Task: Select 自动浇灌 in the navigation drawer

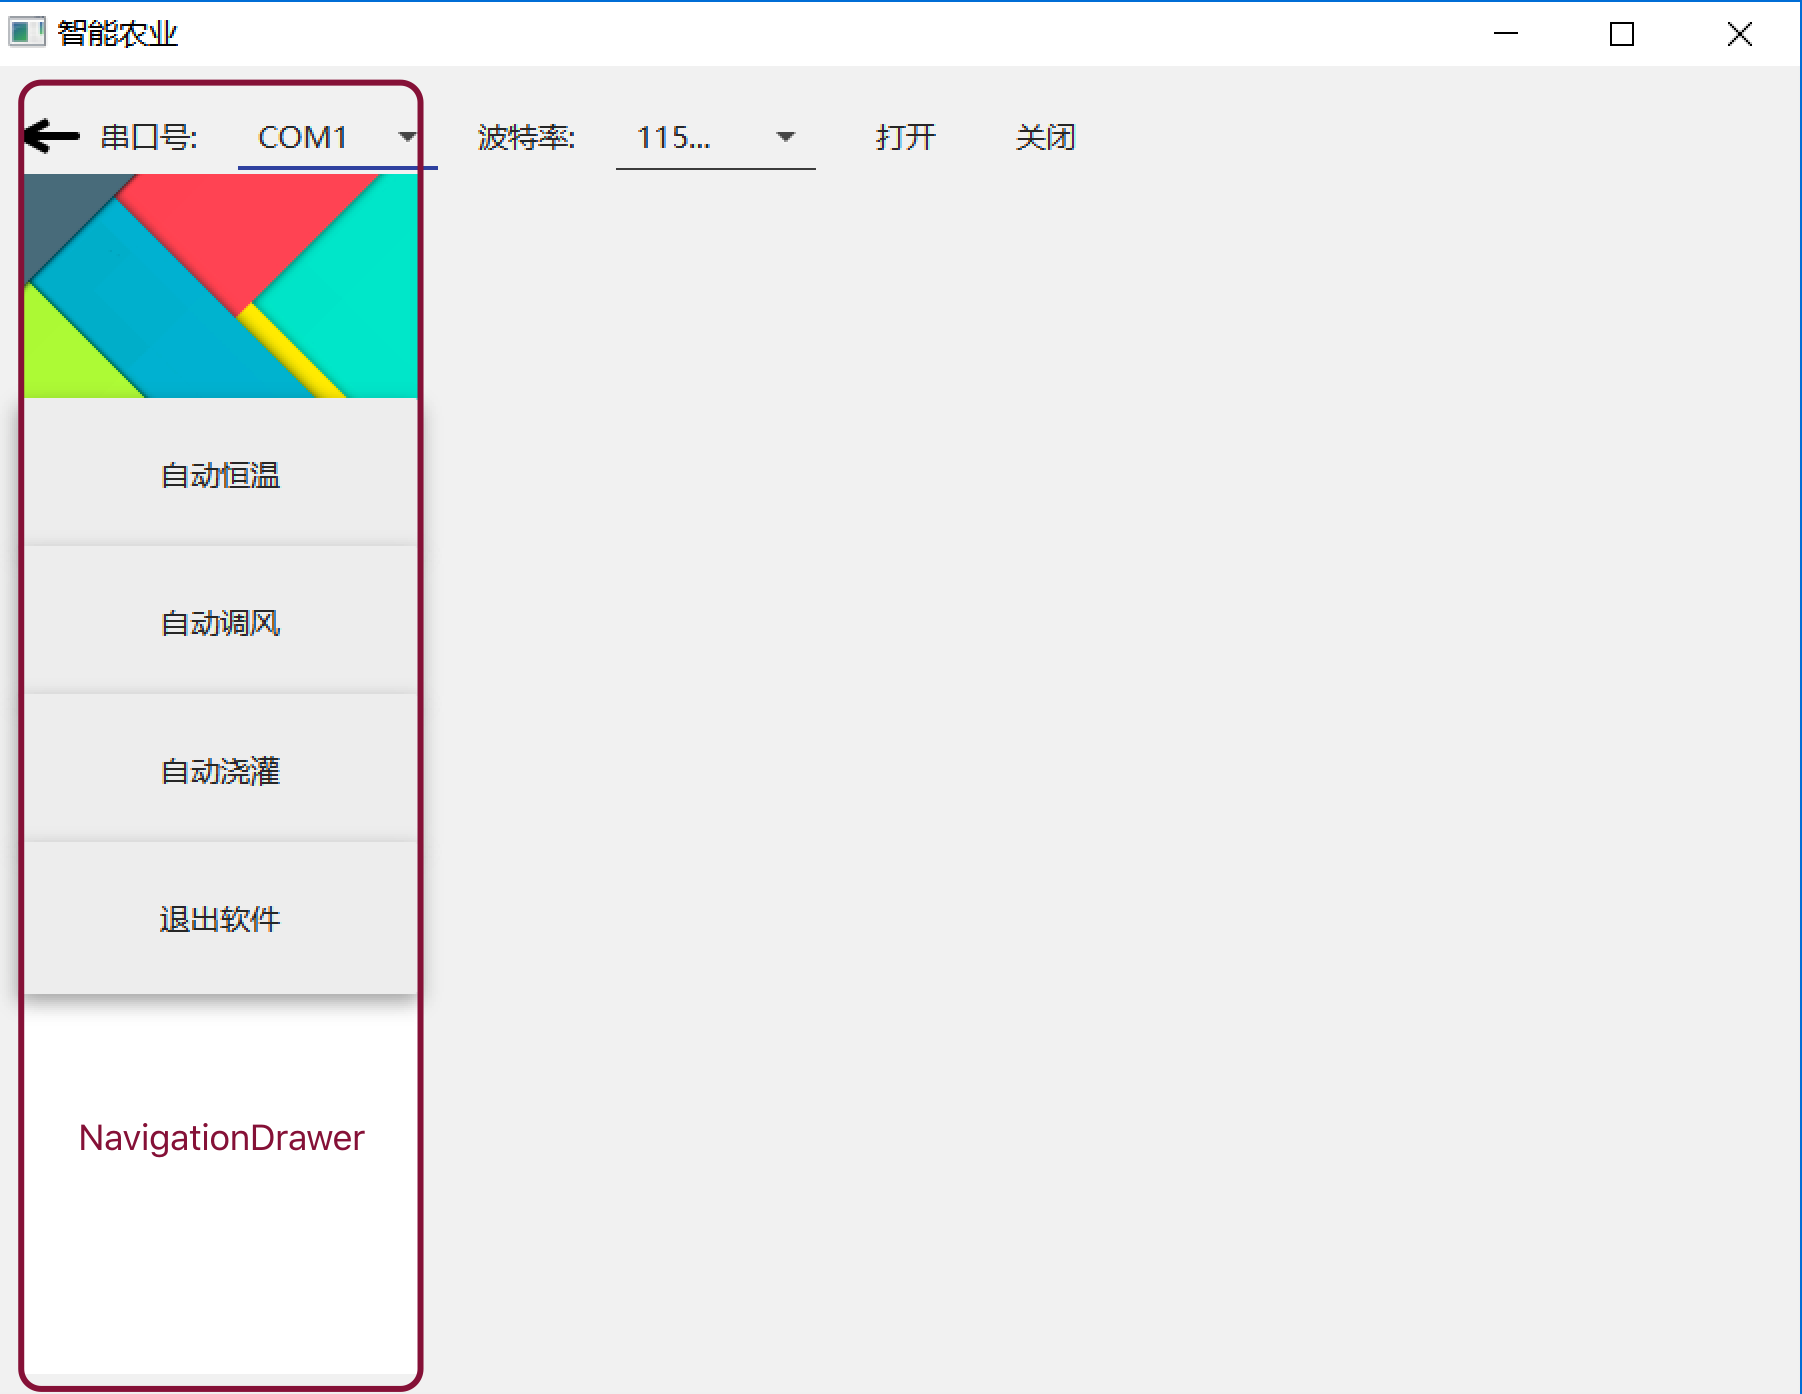Action: click(x=220, y=771)
